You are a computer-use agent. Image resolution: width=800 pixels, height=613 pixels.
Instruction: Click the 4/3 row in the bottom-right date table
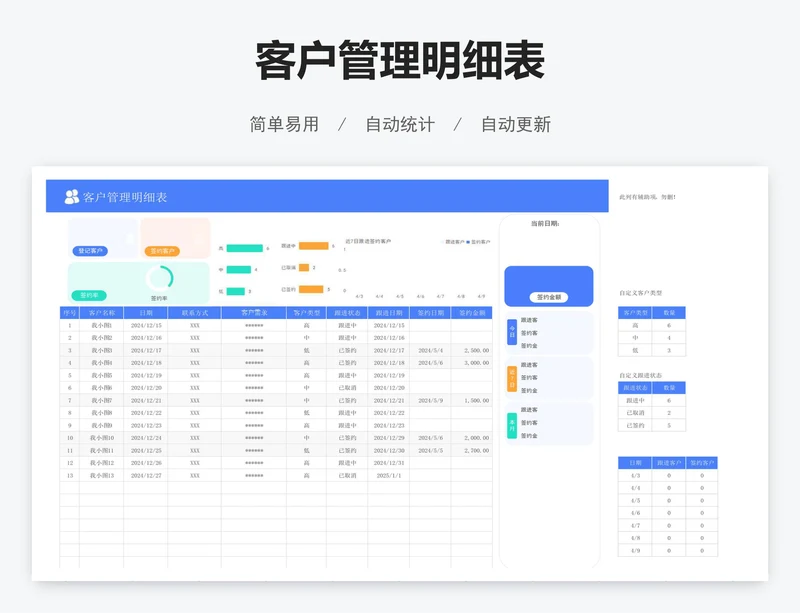point(668,475)
